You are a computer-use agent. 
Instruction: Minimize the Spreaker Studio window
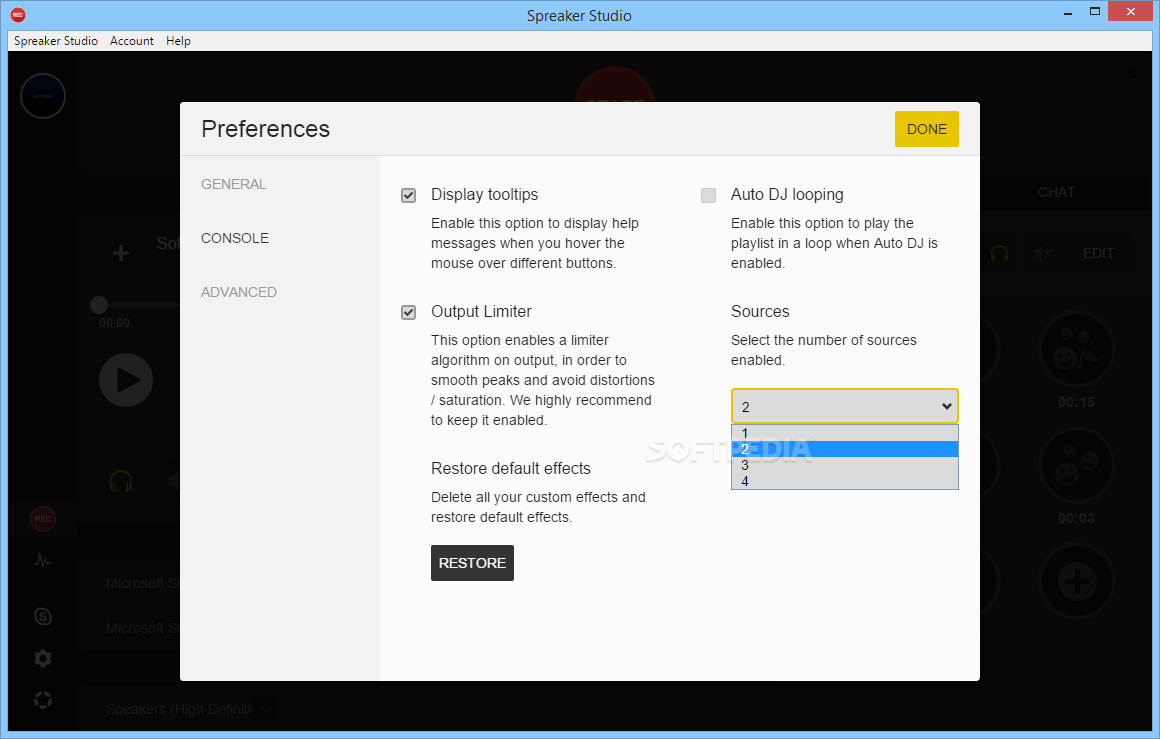(x=1068, y=13)
